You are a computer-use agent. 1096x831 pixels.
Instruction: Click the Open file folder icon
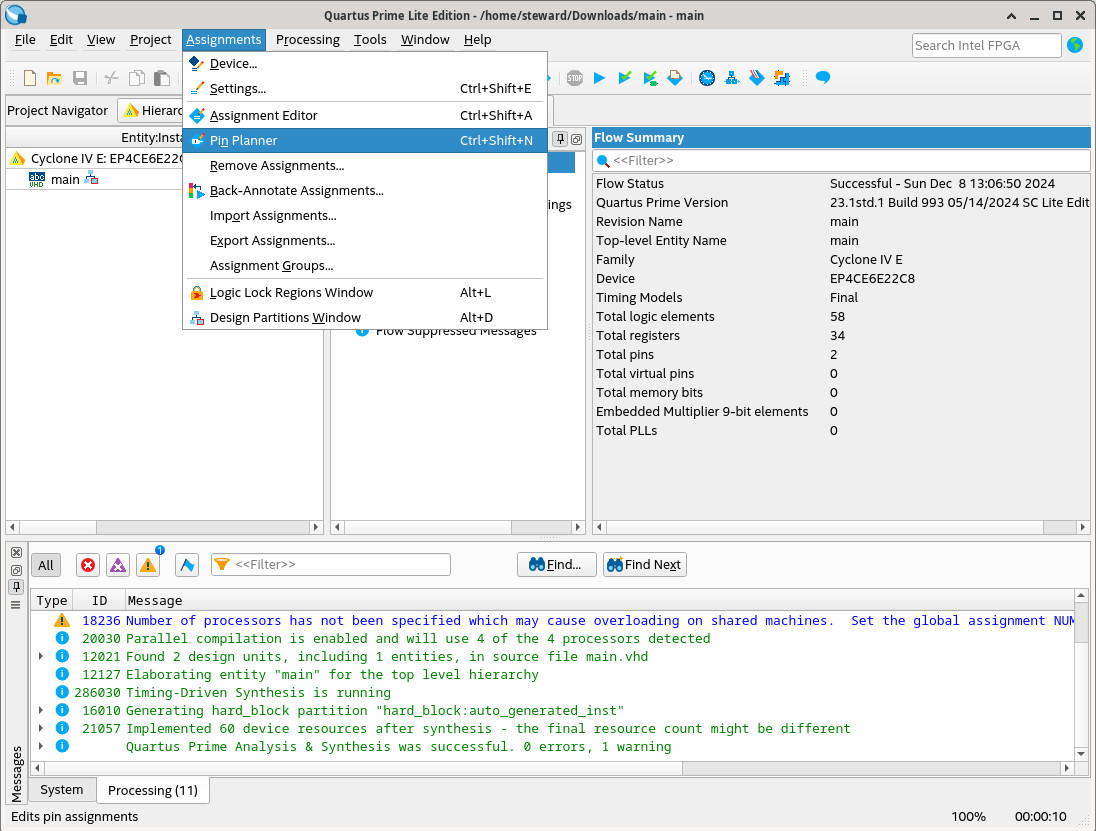pyautogui.click(x=55, y=78)
